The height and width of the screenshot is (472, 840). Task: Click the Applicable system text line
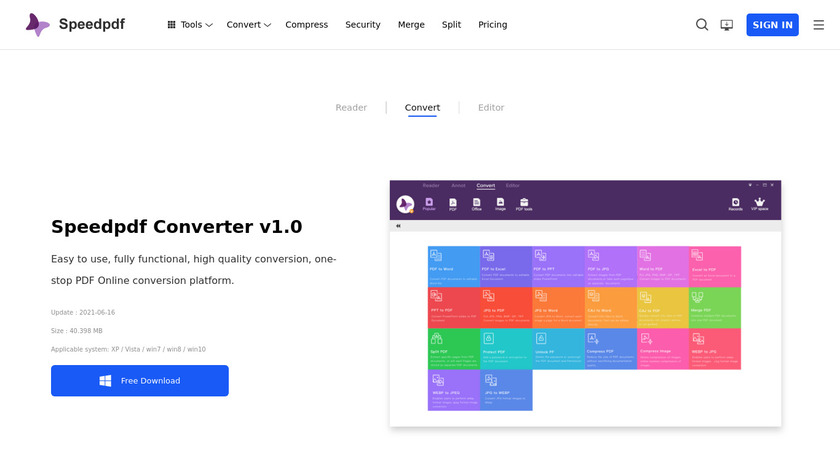point(128,349)
